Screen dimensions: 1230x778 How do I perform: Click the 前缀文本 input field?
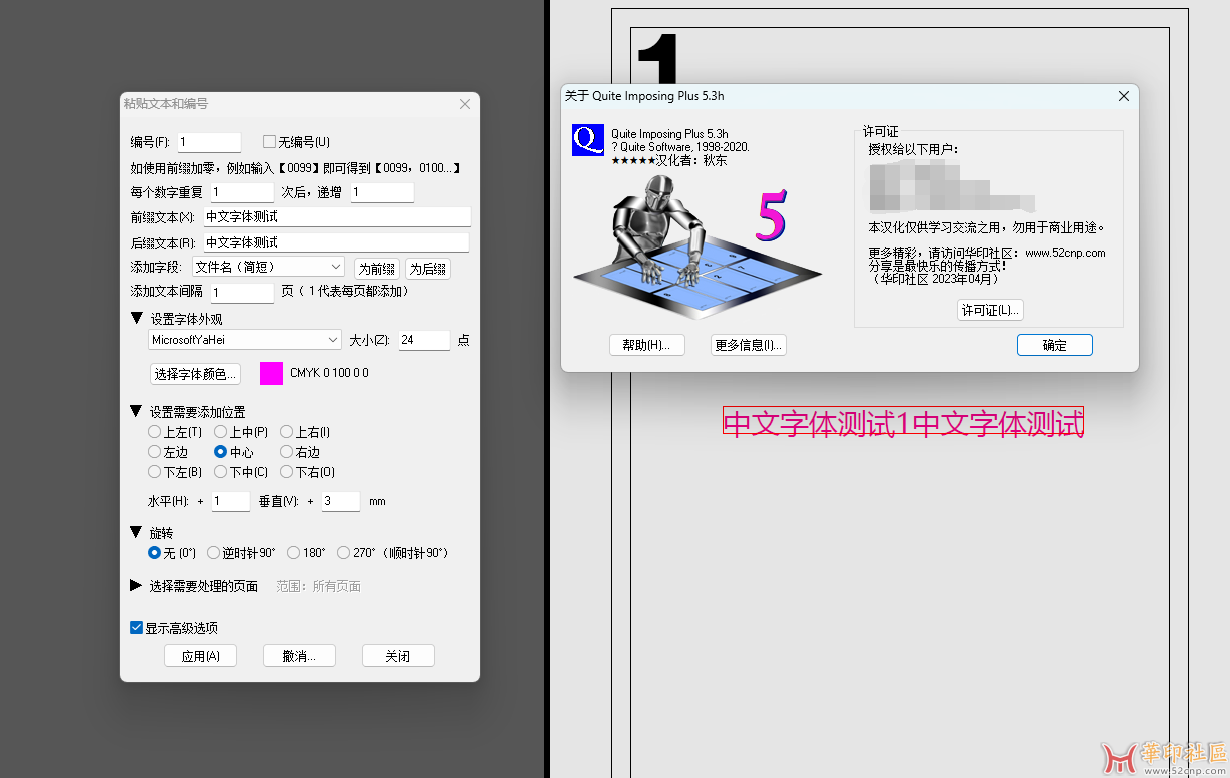(336, 216)
